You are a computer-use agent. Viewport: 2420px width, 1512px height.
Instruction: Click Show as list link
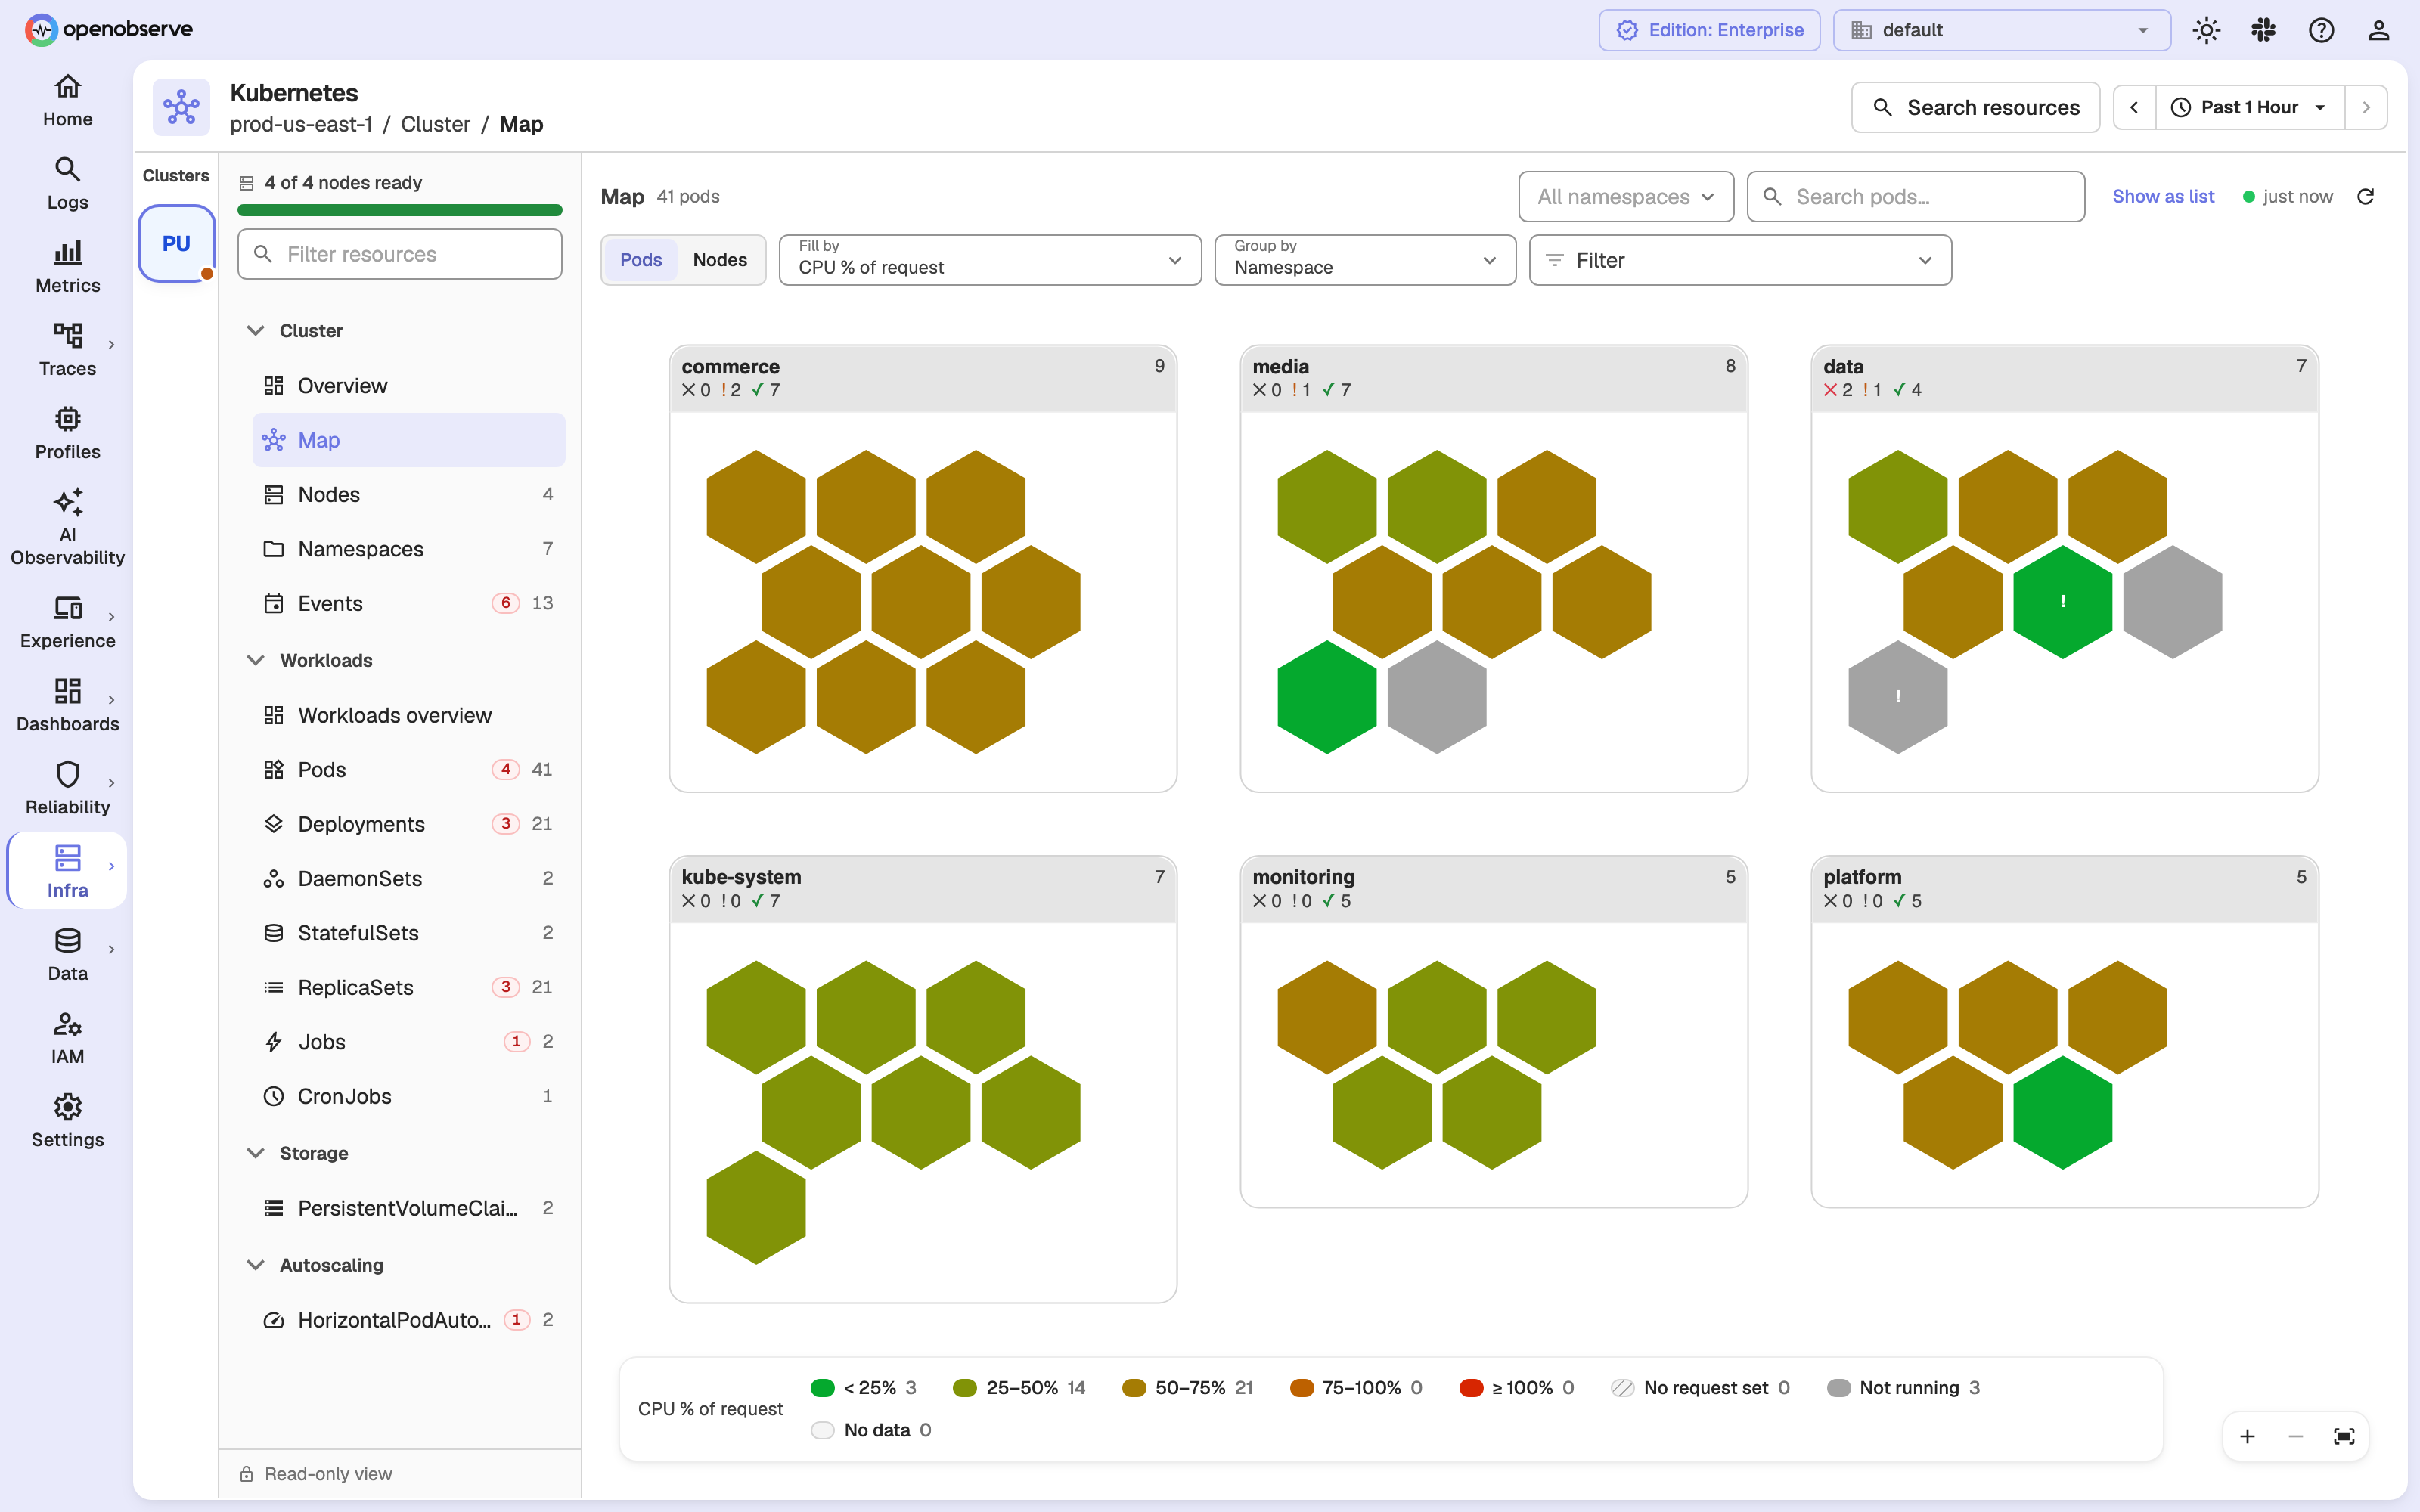[x=2163, y=197]
